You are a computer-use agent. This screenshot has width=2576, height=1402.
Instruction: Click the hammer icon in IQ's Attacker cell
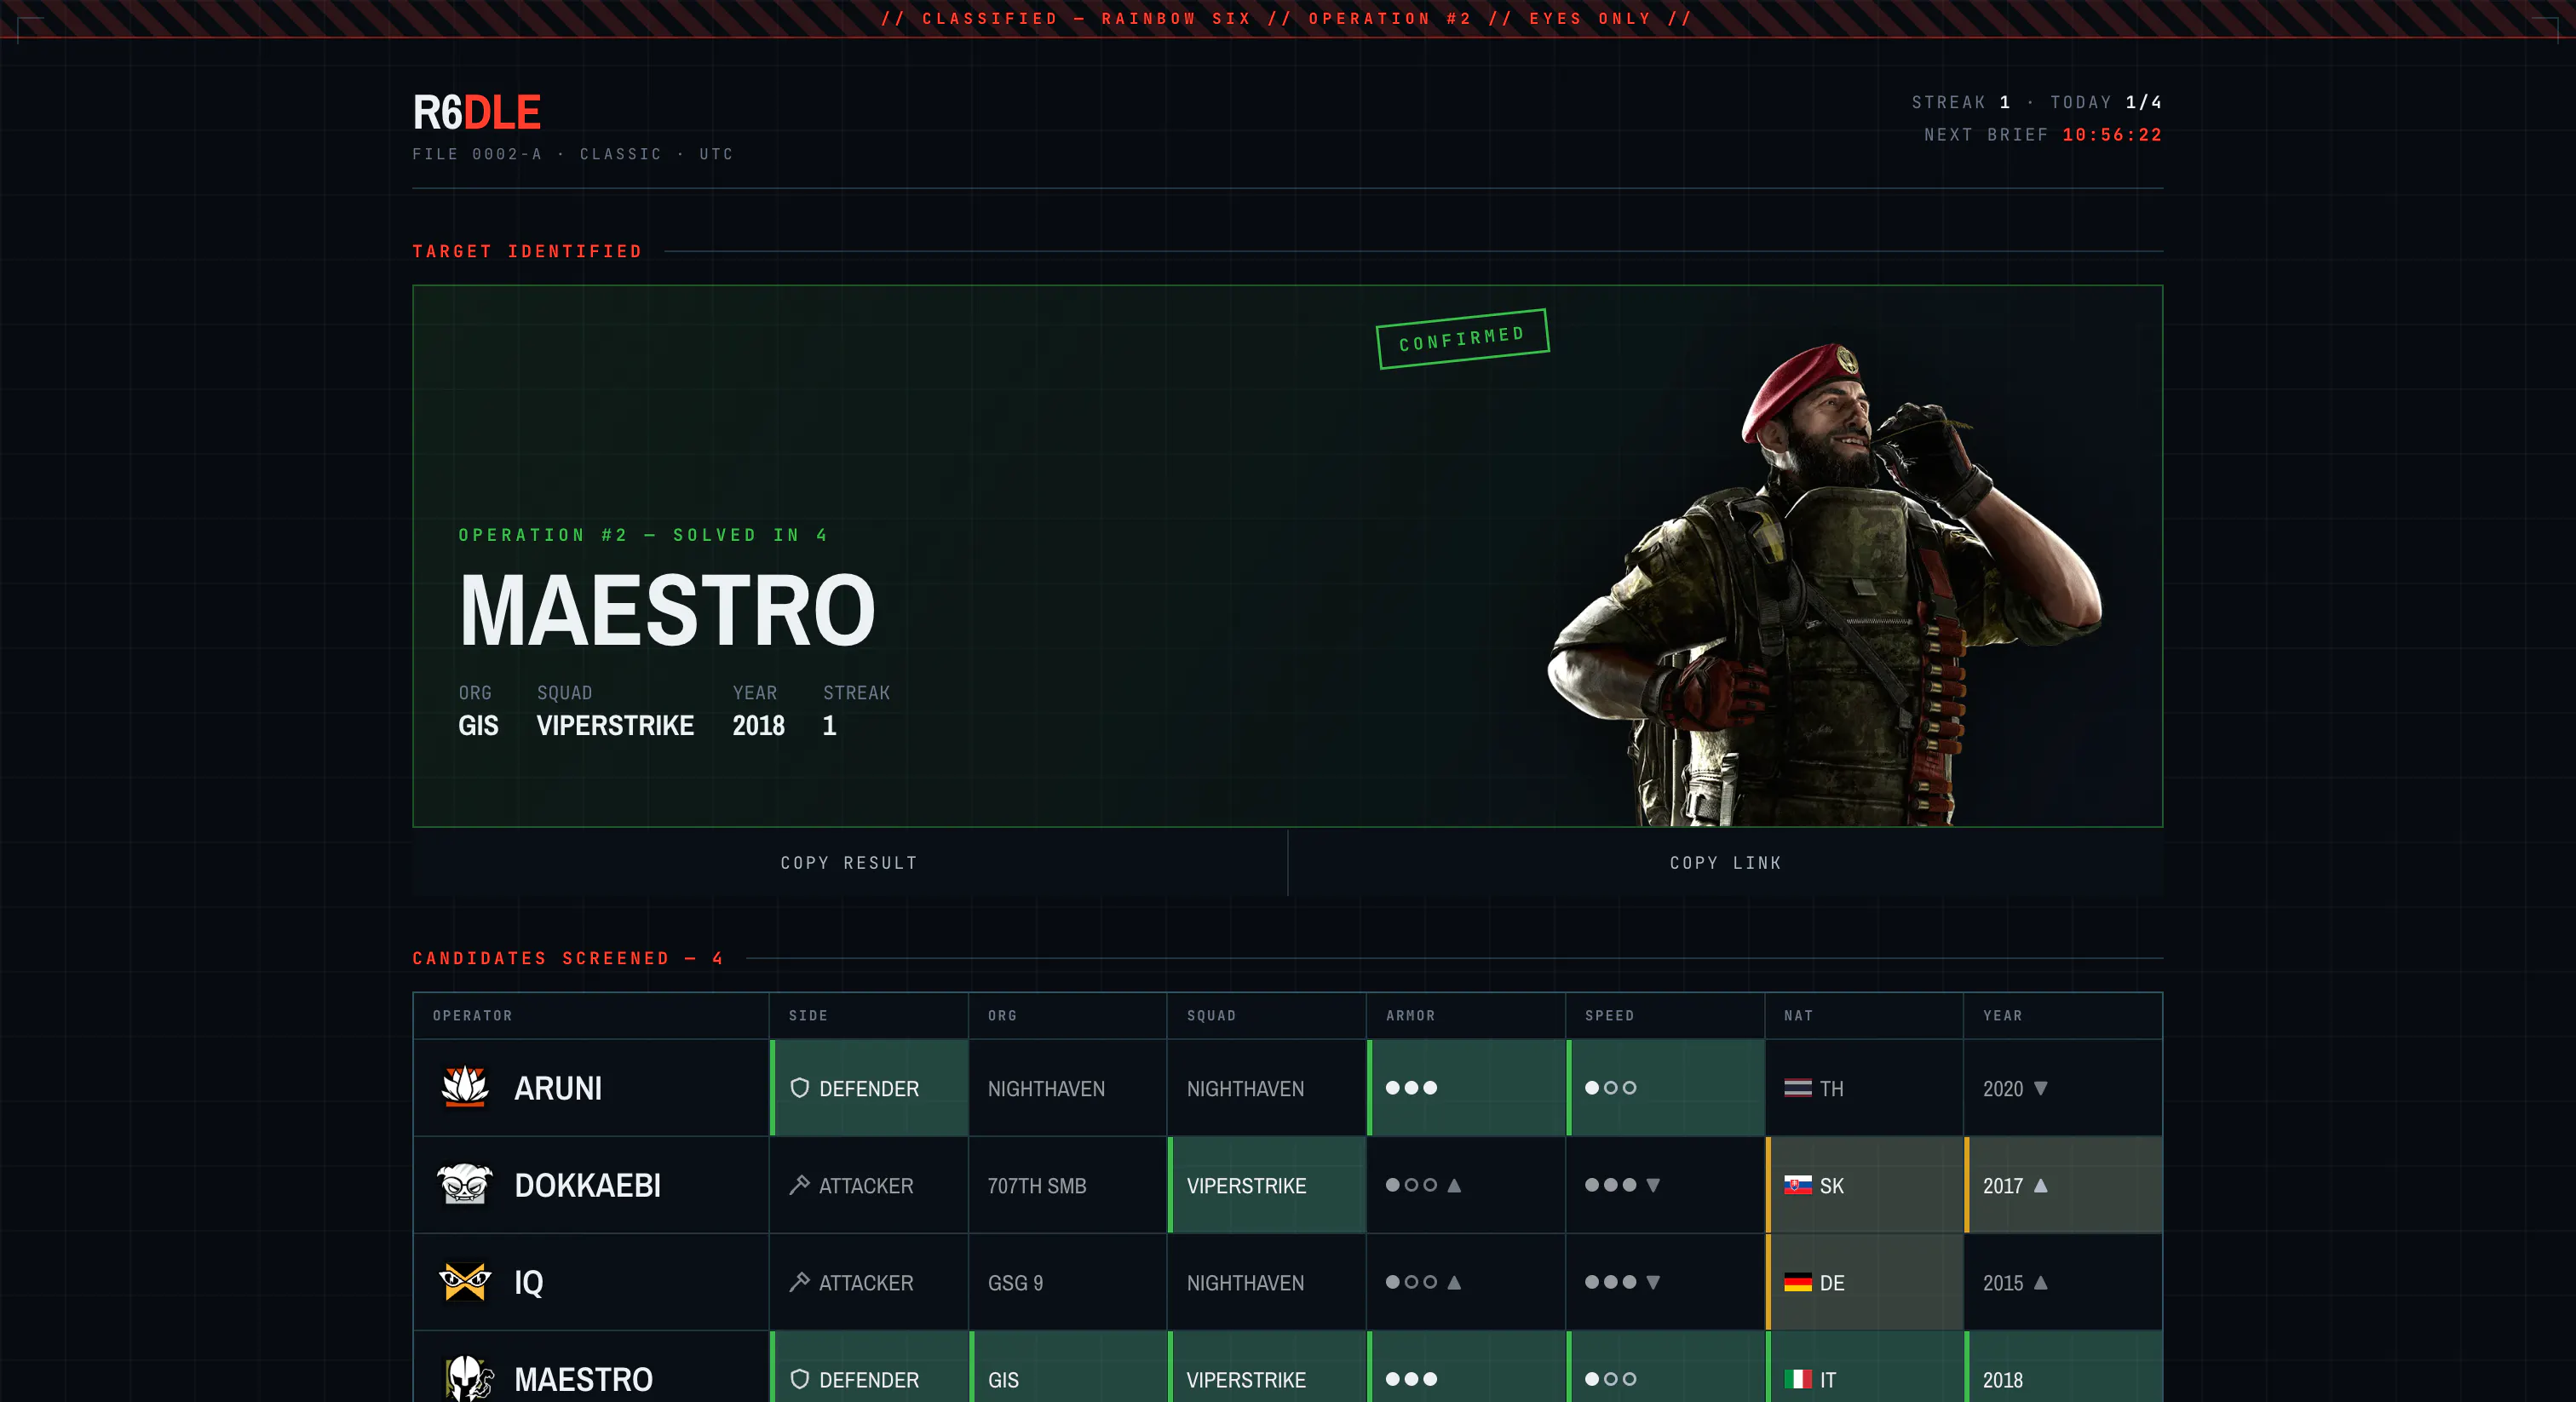[799, 1282]
